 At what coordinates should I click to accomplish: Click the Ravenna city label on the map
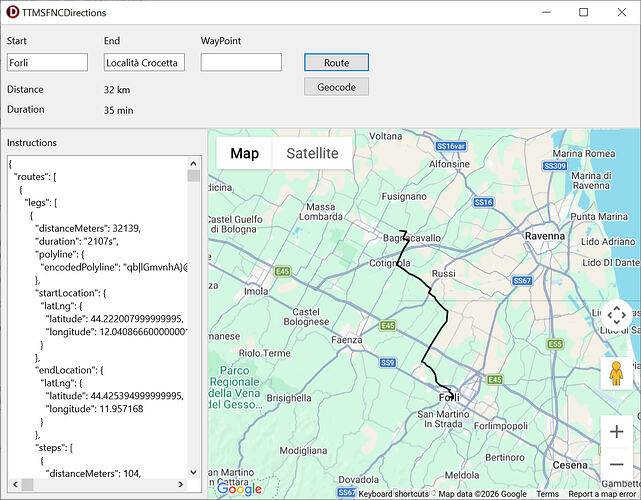click(x=545, y=236)
